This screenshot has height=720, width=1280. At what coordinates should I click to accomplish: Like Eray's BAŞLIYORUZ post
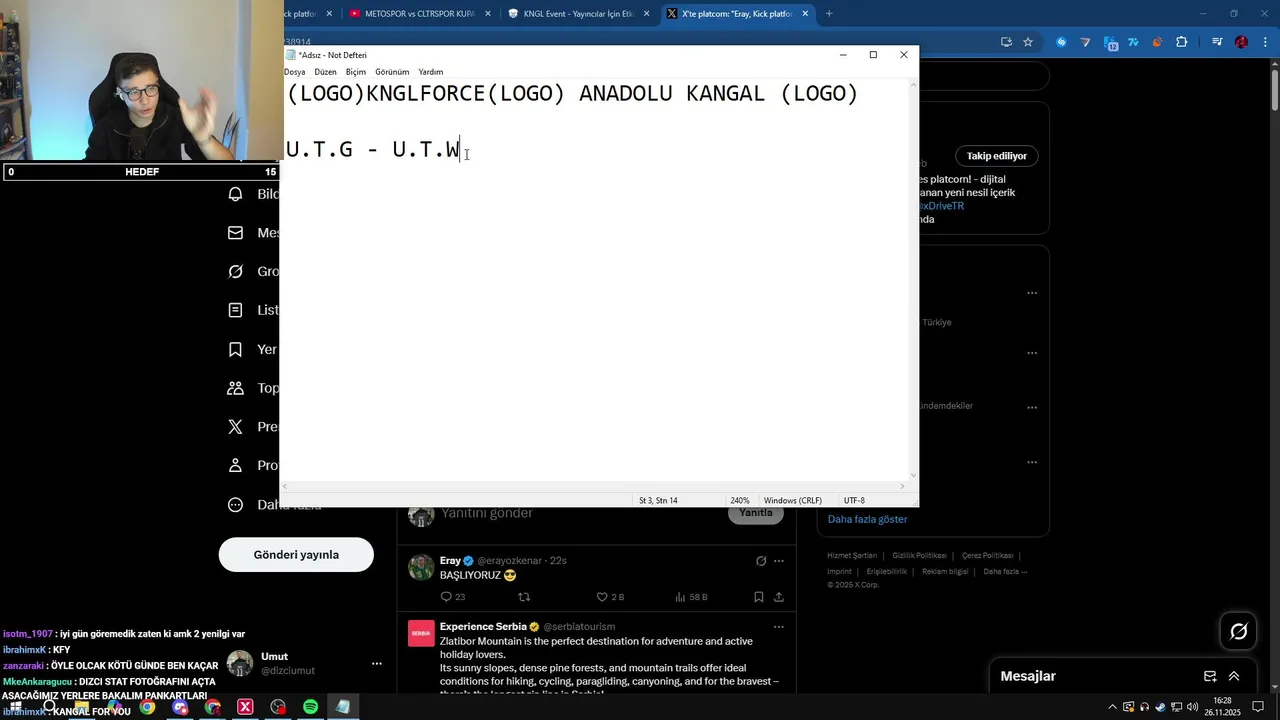coord(602,597)
